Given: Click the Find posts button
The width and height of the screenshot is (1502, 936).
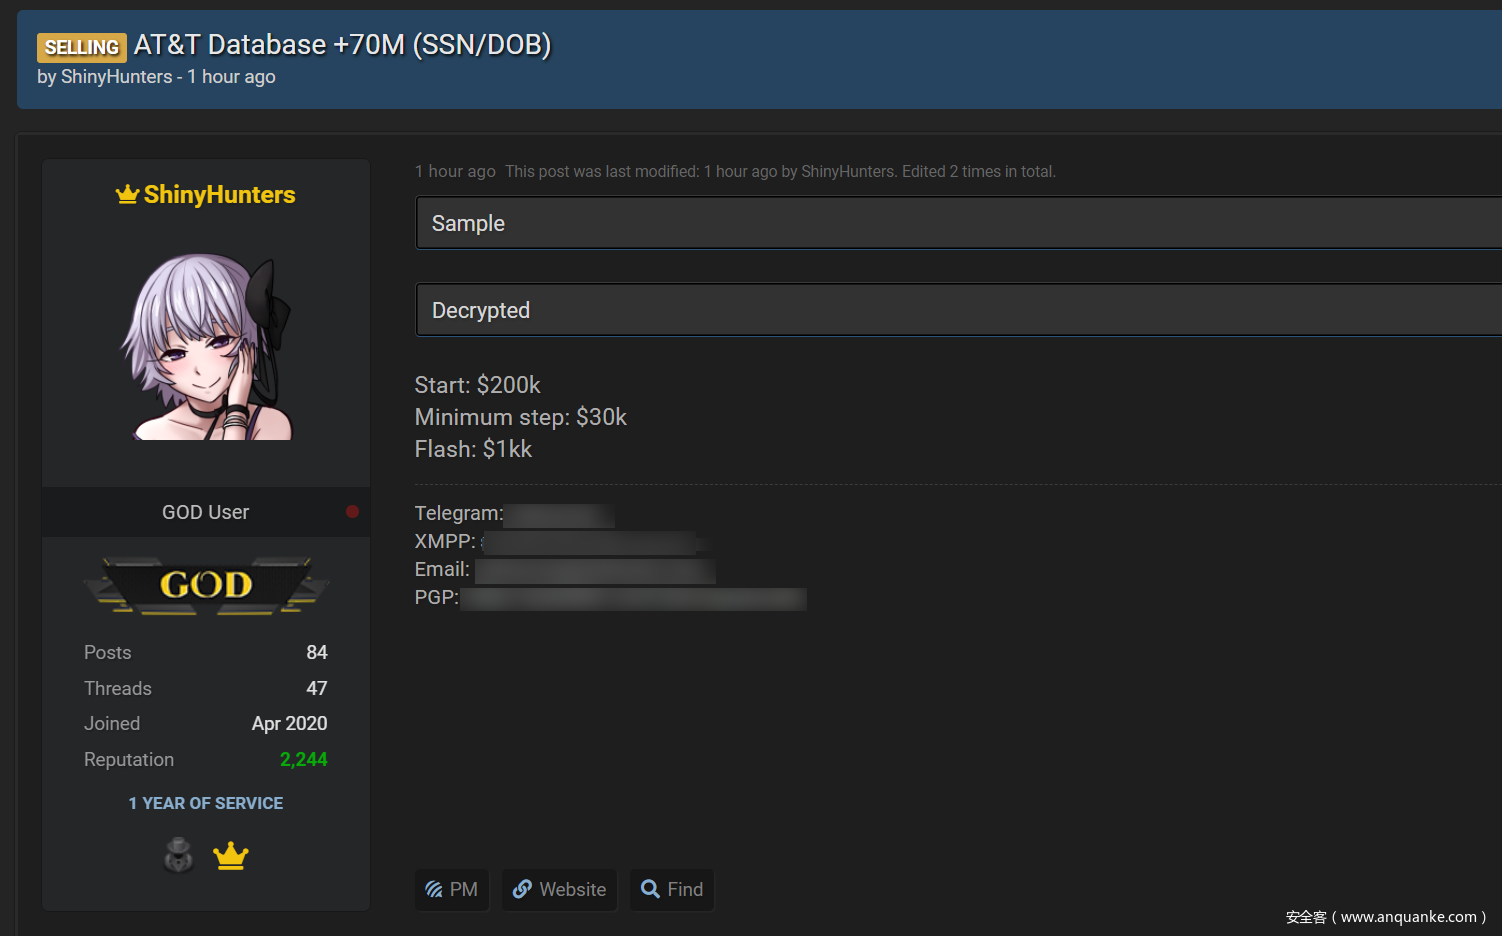Looking at the screenshot, I should tap(672, 889).
